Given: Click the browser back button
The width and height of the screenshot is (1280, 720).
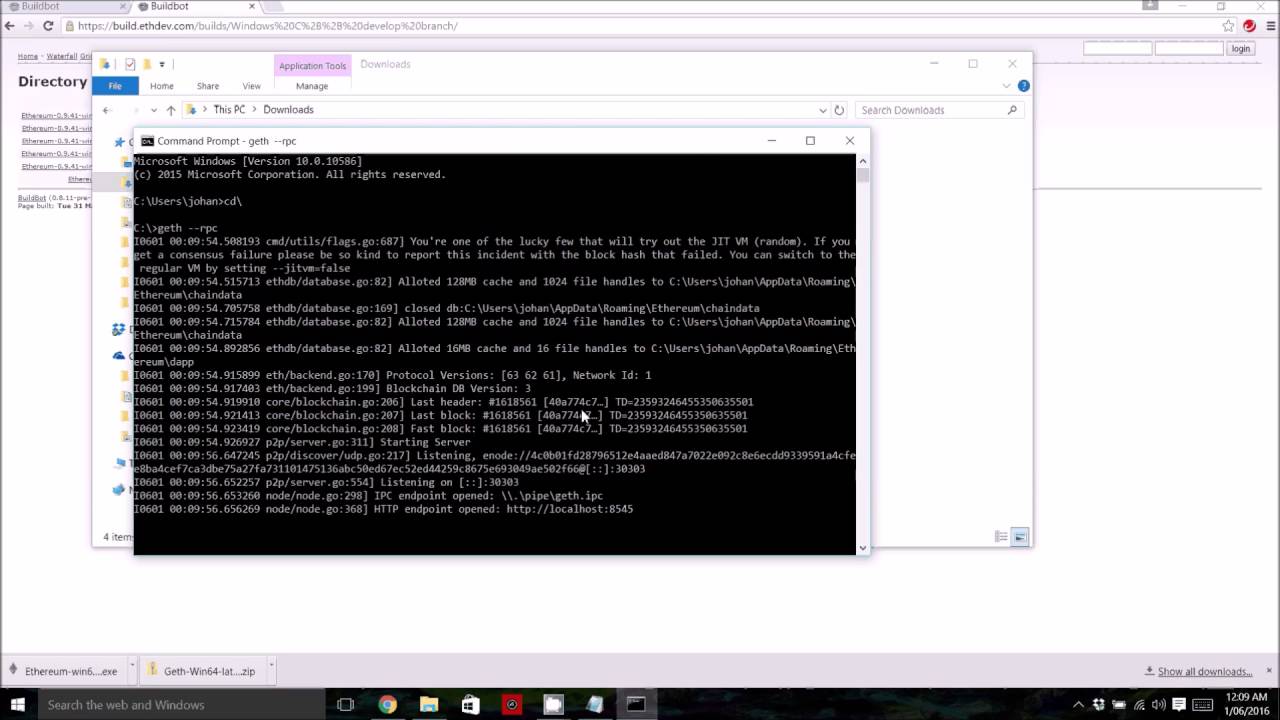Looking at the screenshot, I should pos(10,26).
